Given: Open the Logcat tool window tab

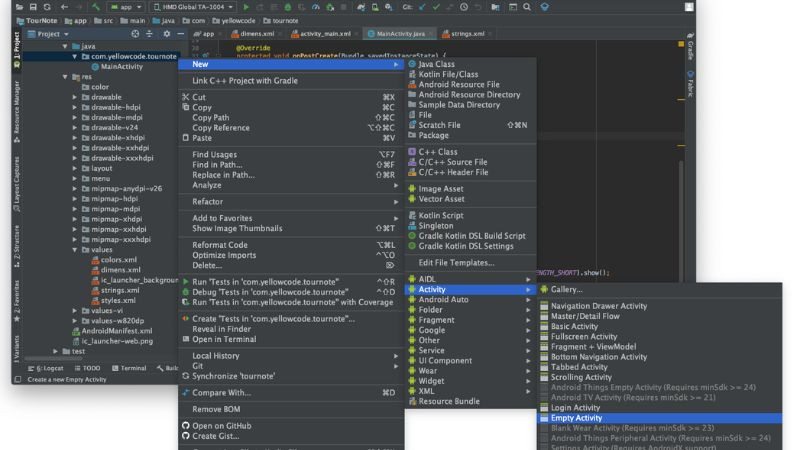Looking at the screenshot, I should (x=46, y=368).
